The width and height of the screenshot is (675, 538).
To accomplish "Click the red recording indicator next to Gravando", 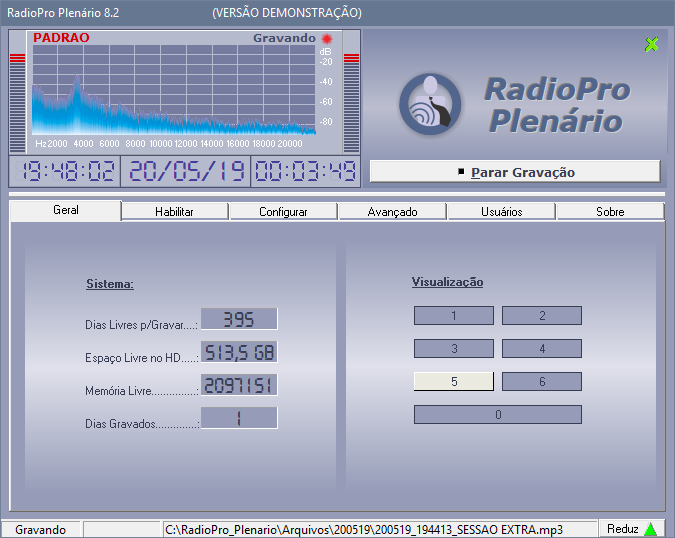I will 327,39.
